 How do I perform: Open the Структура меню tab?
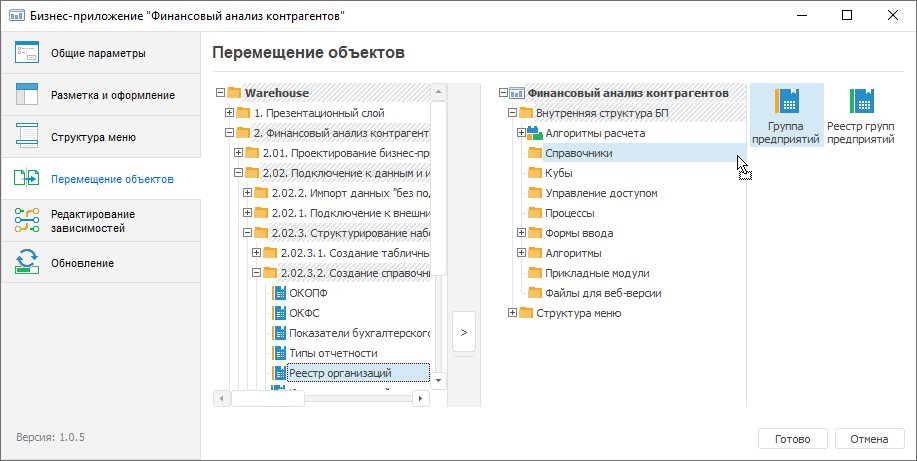click(93, 137)
